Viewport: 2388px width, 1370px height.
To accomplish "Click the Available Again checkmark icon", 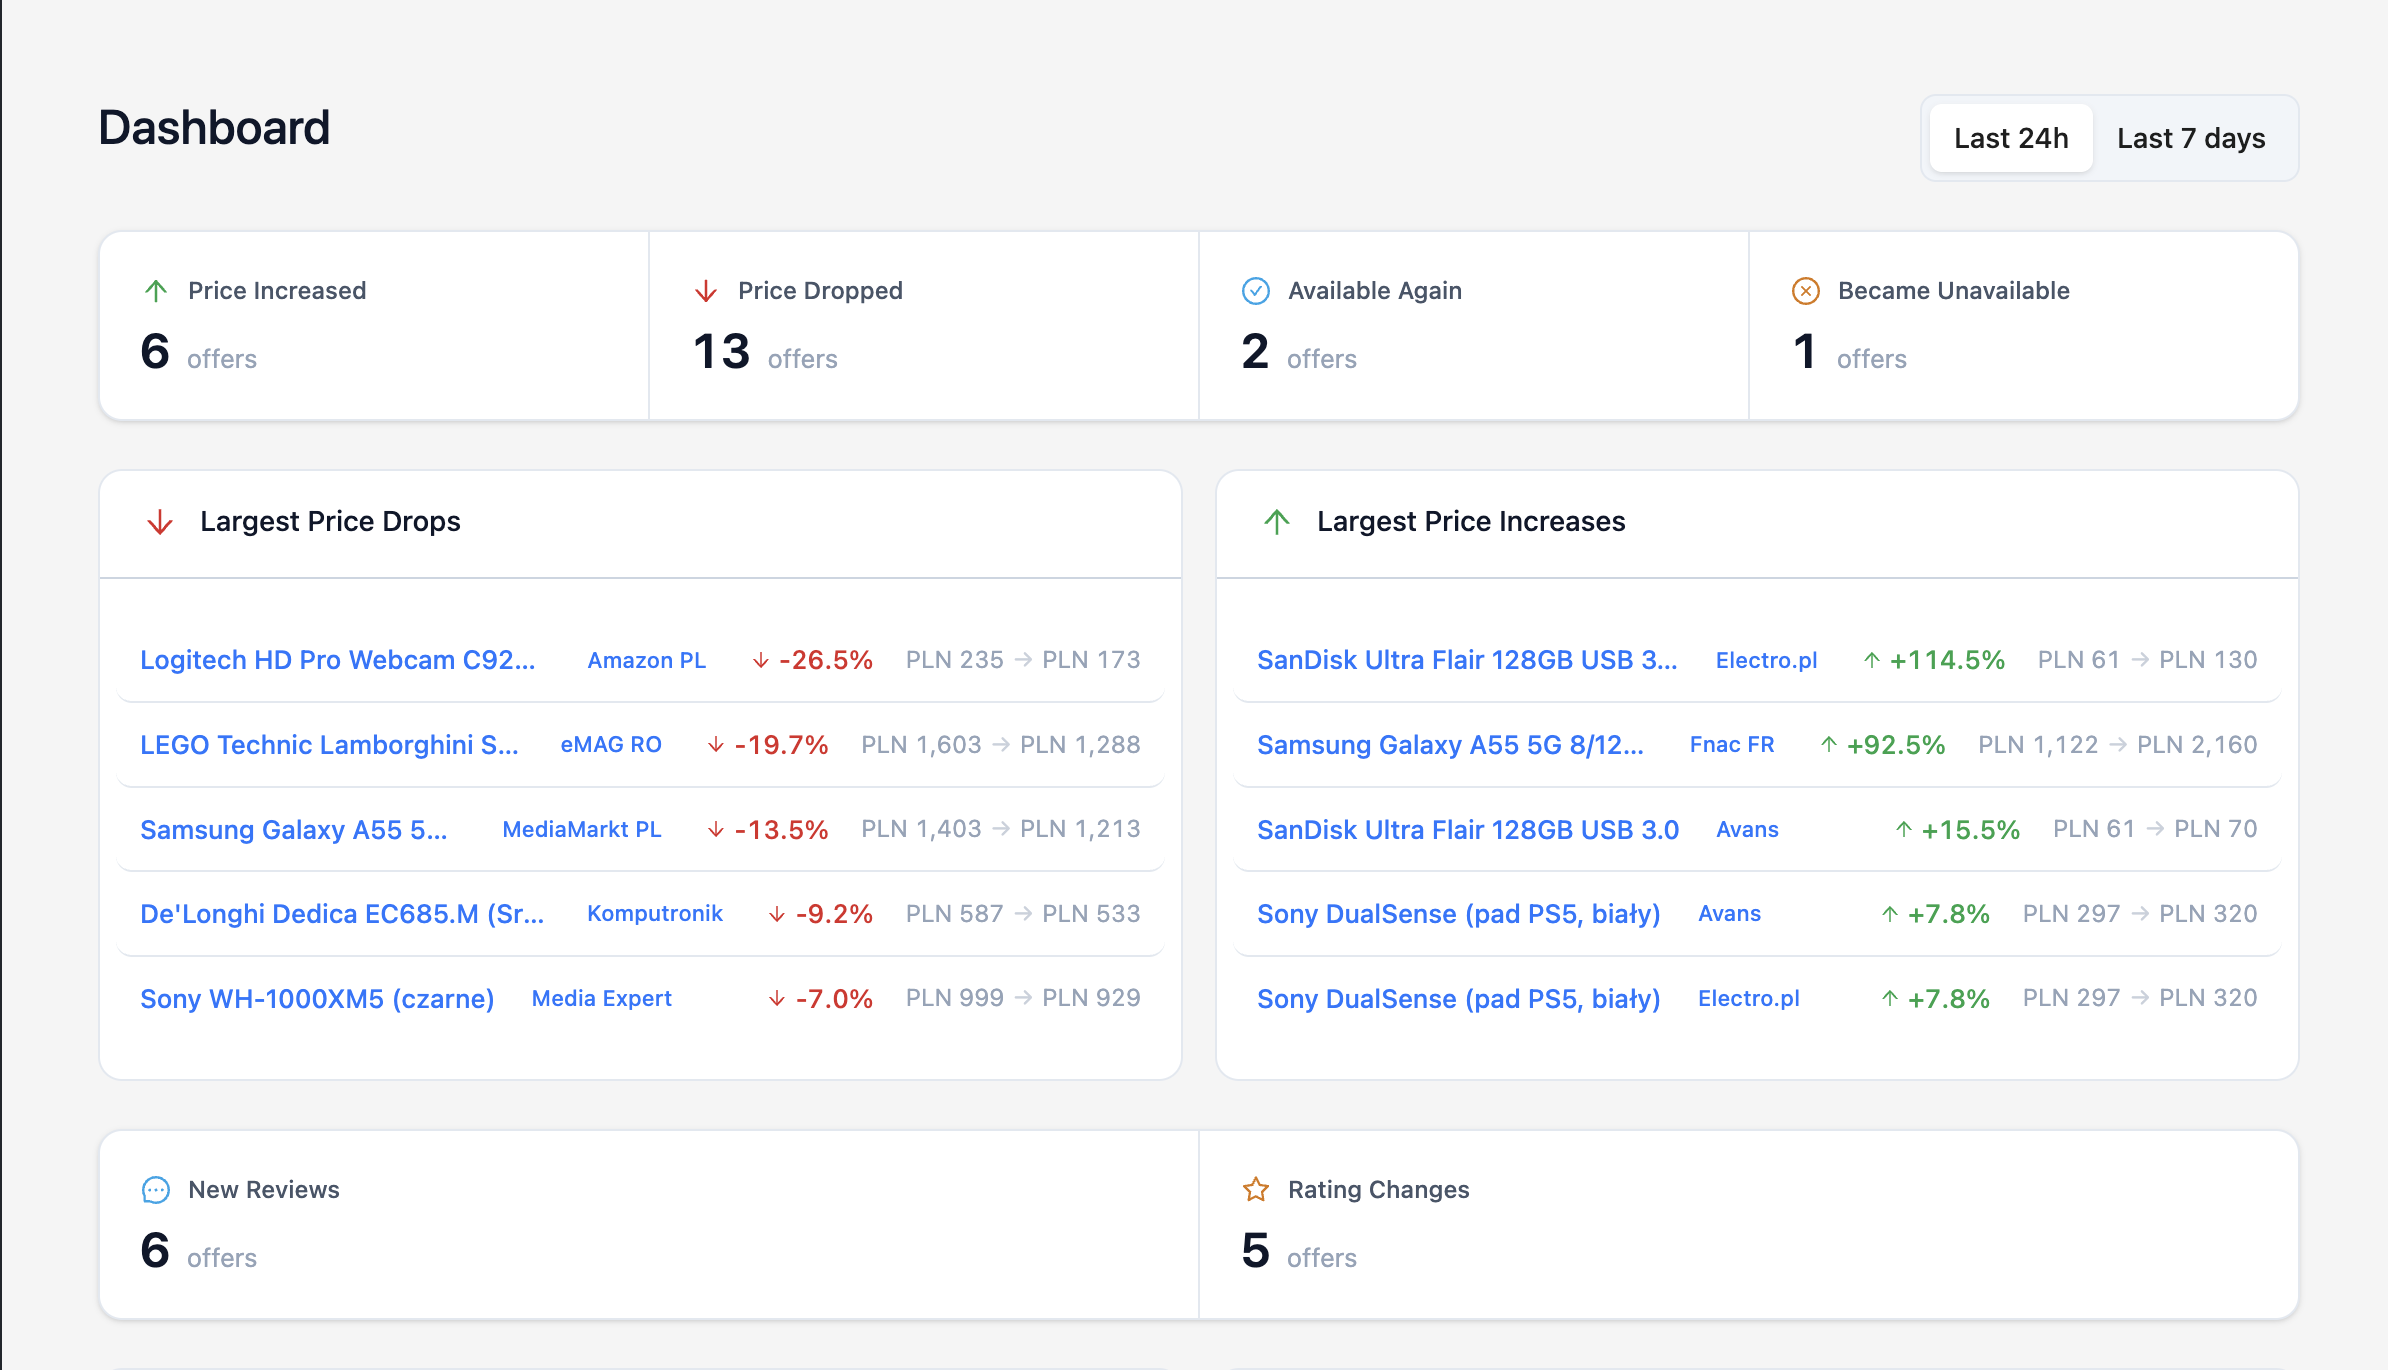I will (1256, 291).
